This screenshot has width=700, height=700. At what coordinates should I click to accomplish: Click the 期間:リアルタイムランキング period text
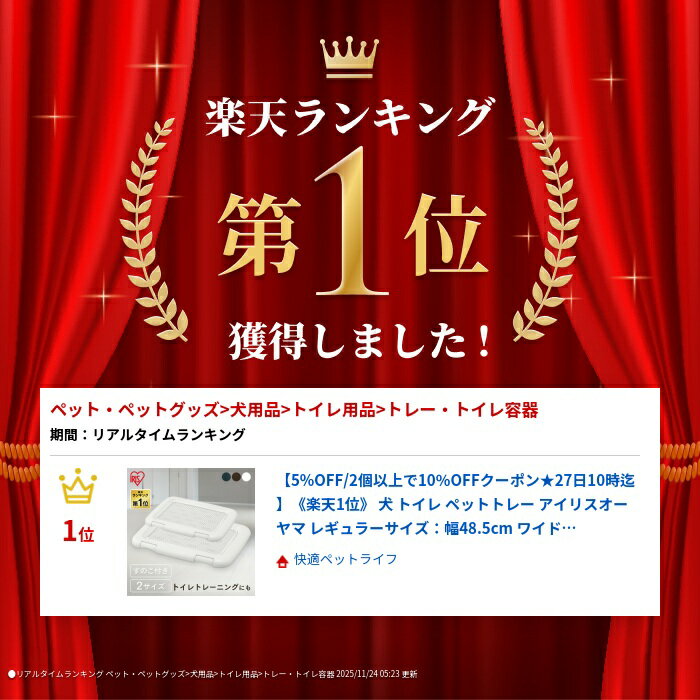pyautogui.click(x=147, y=434)
